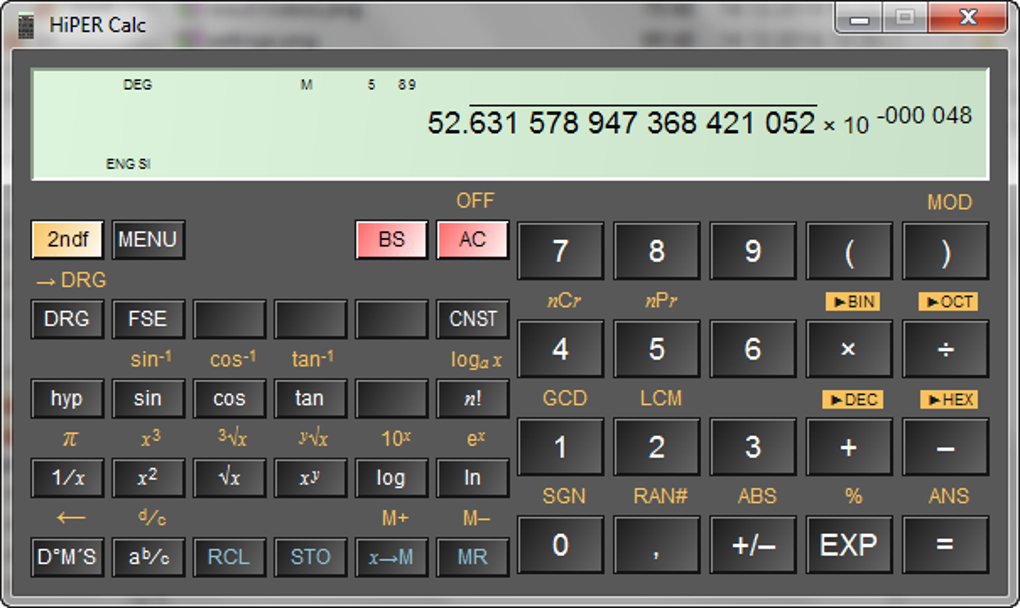Click the 1/x reciprocal key
The height and width of the screenshot is (608, 1020).
click(x=67, y=478)
